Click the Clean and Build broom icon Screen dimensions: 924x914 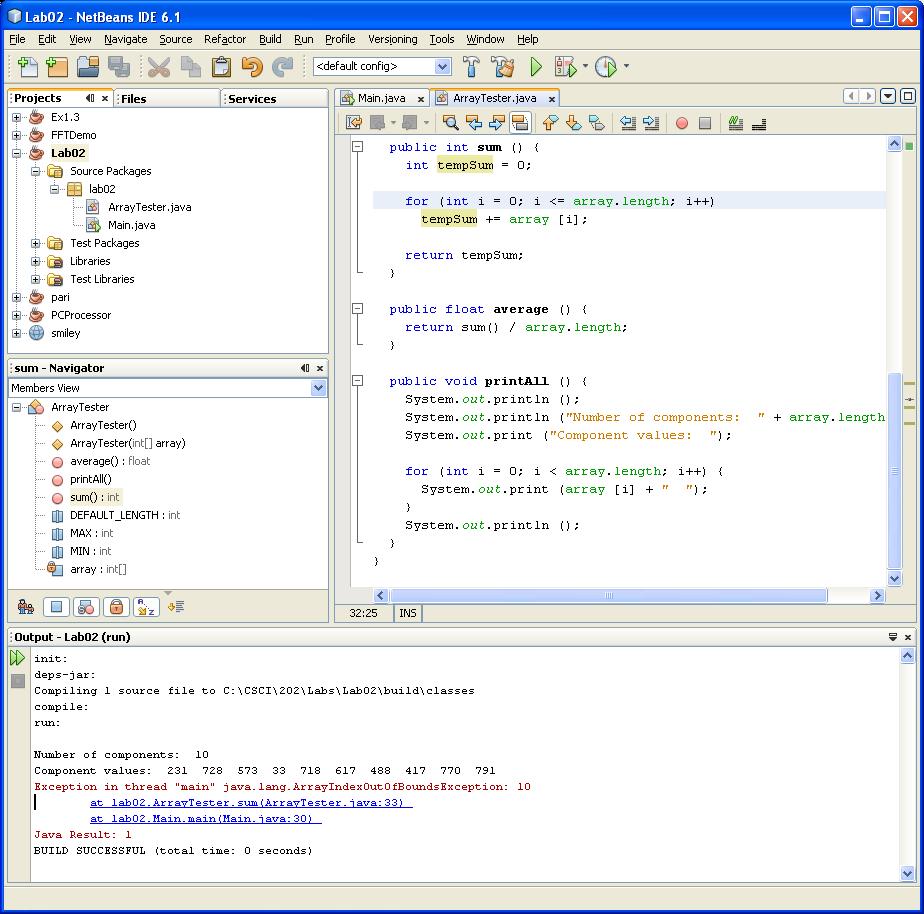pyautogui.click(x=503, y=67)
